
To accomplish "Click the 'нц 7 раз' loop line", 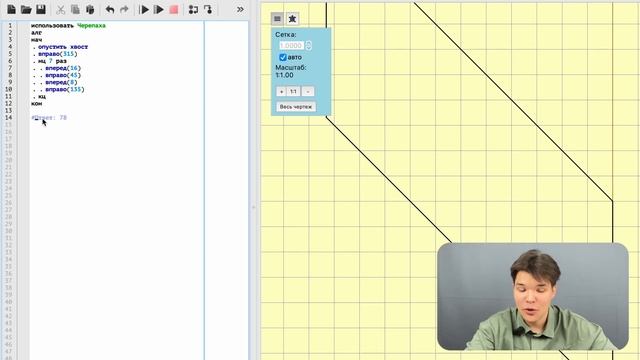I will pos(52,61).
